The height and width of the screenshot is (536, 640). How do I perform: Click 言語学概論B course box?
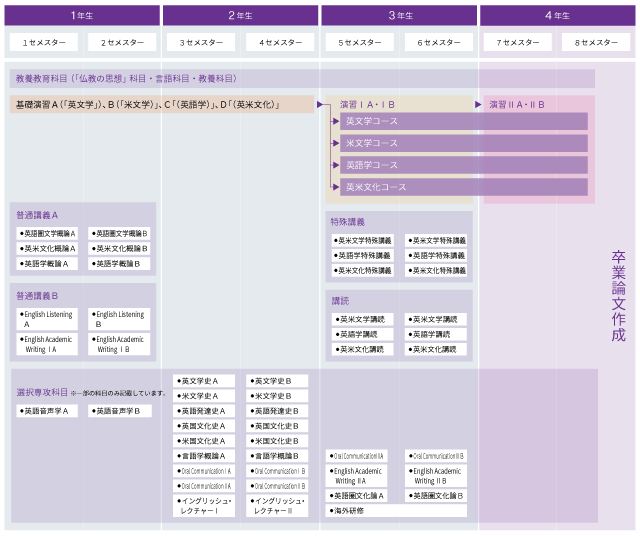click(x=277, y=456)
